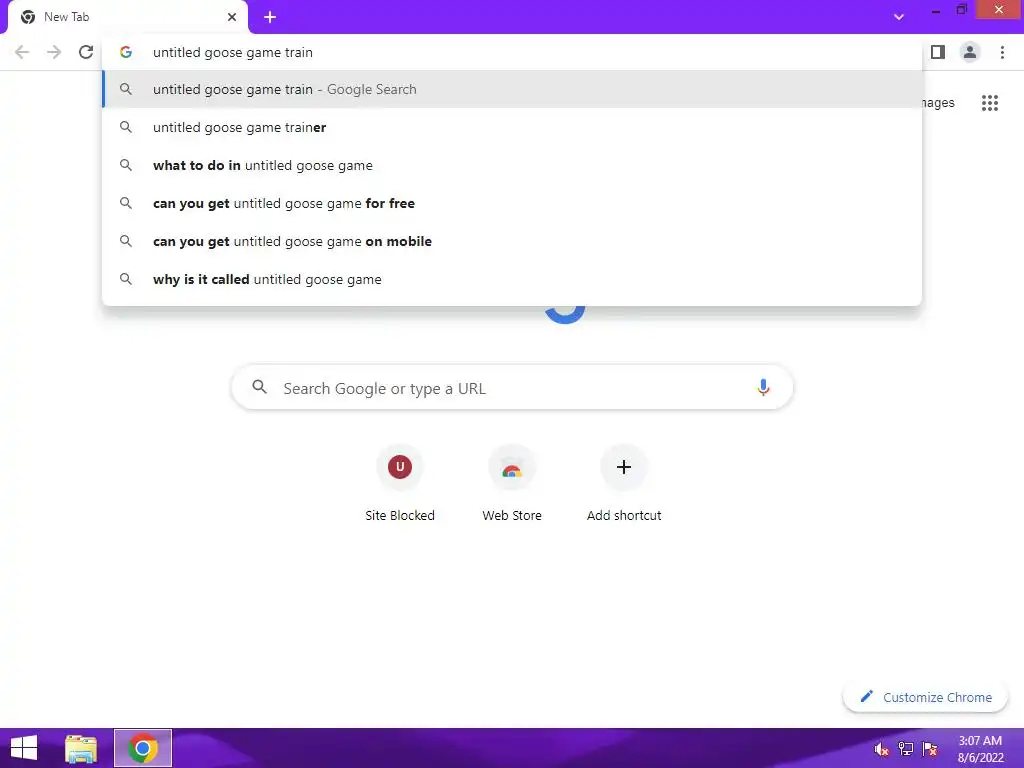Click the muted volume tray icon
1024x768 pixels.
(881, 749)
